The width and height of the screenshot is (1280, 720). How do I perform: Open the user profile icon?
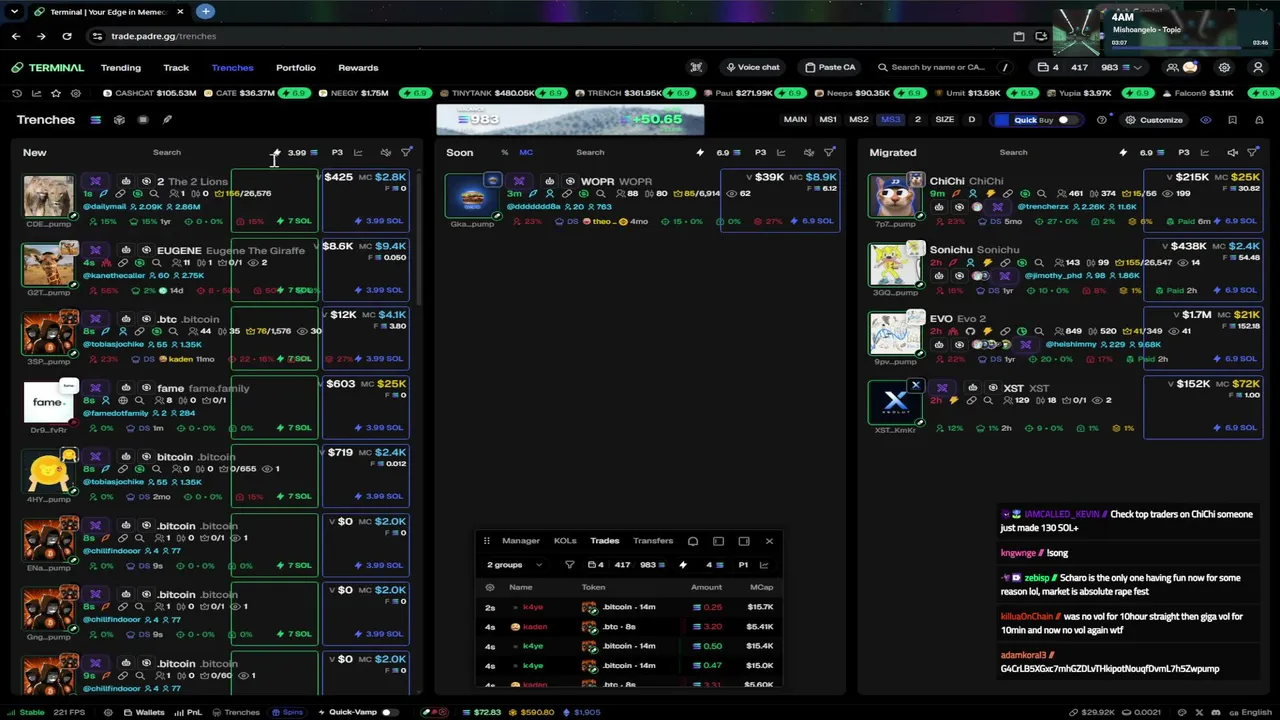coord(1258,67)
